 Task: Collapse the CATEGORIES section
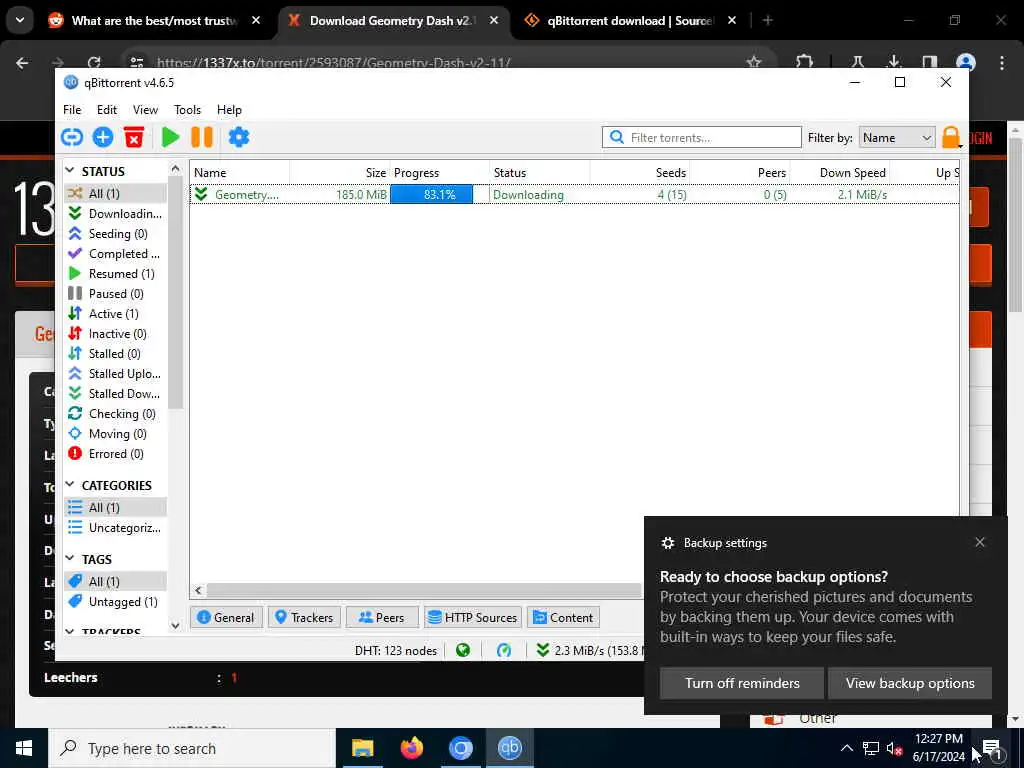click(x=70, y=485)
